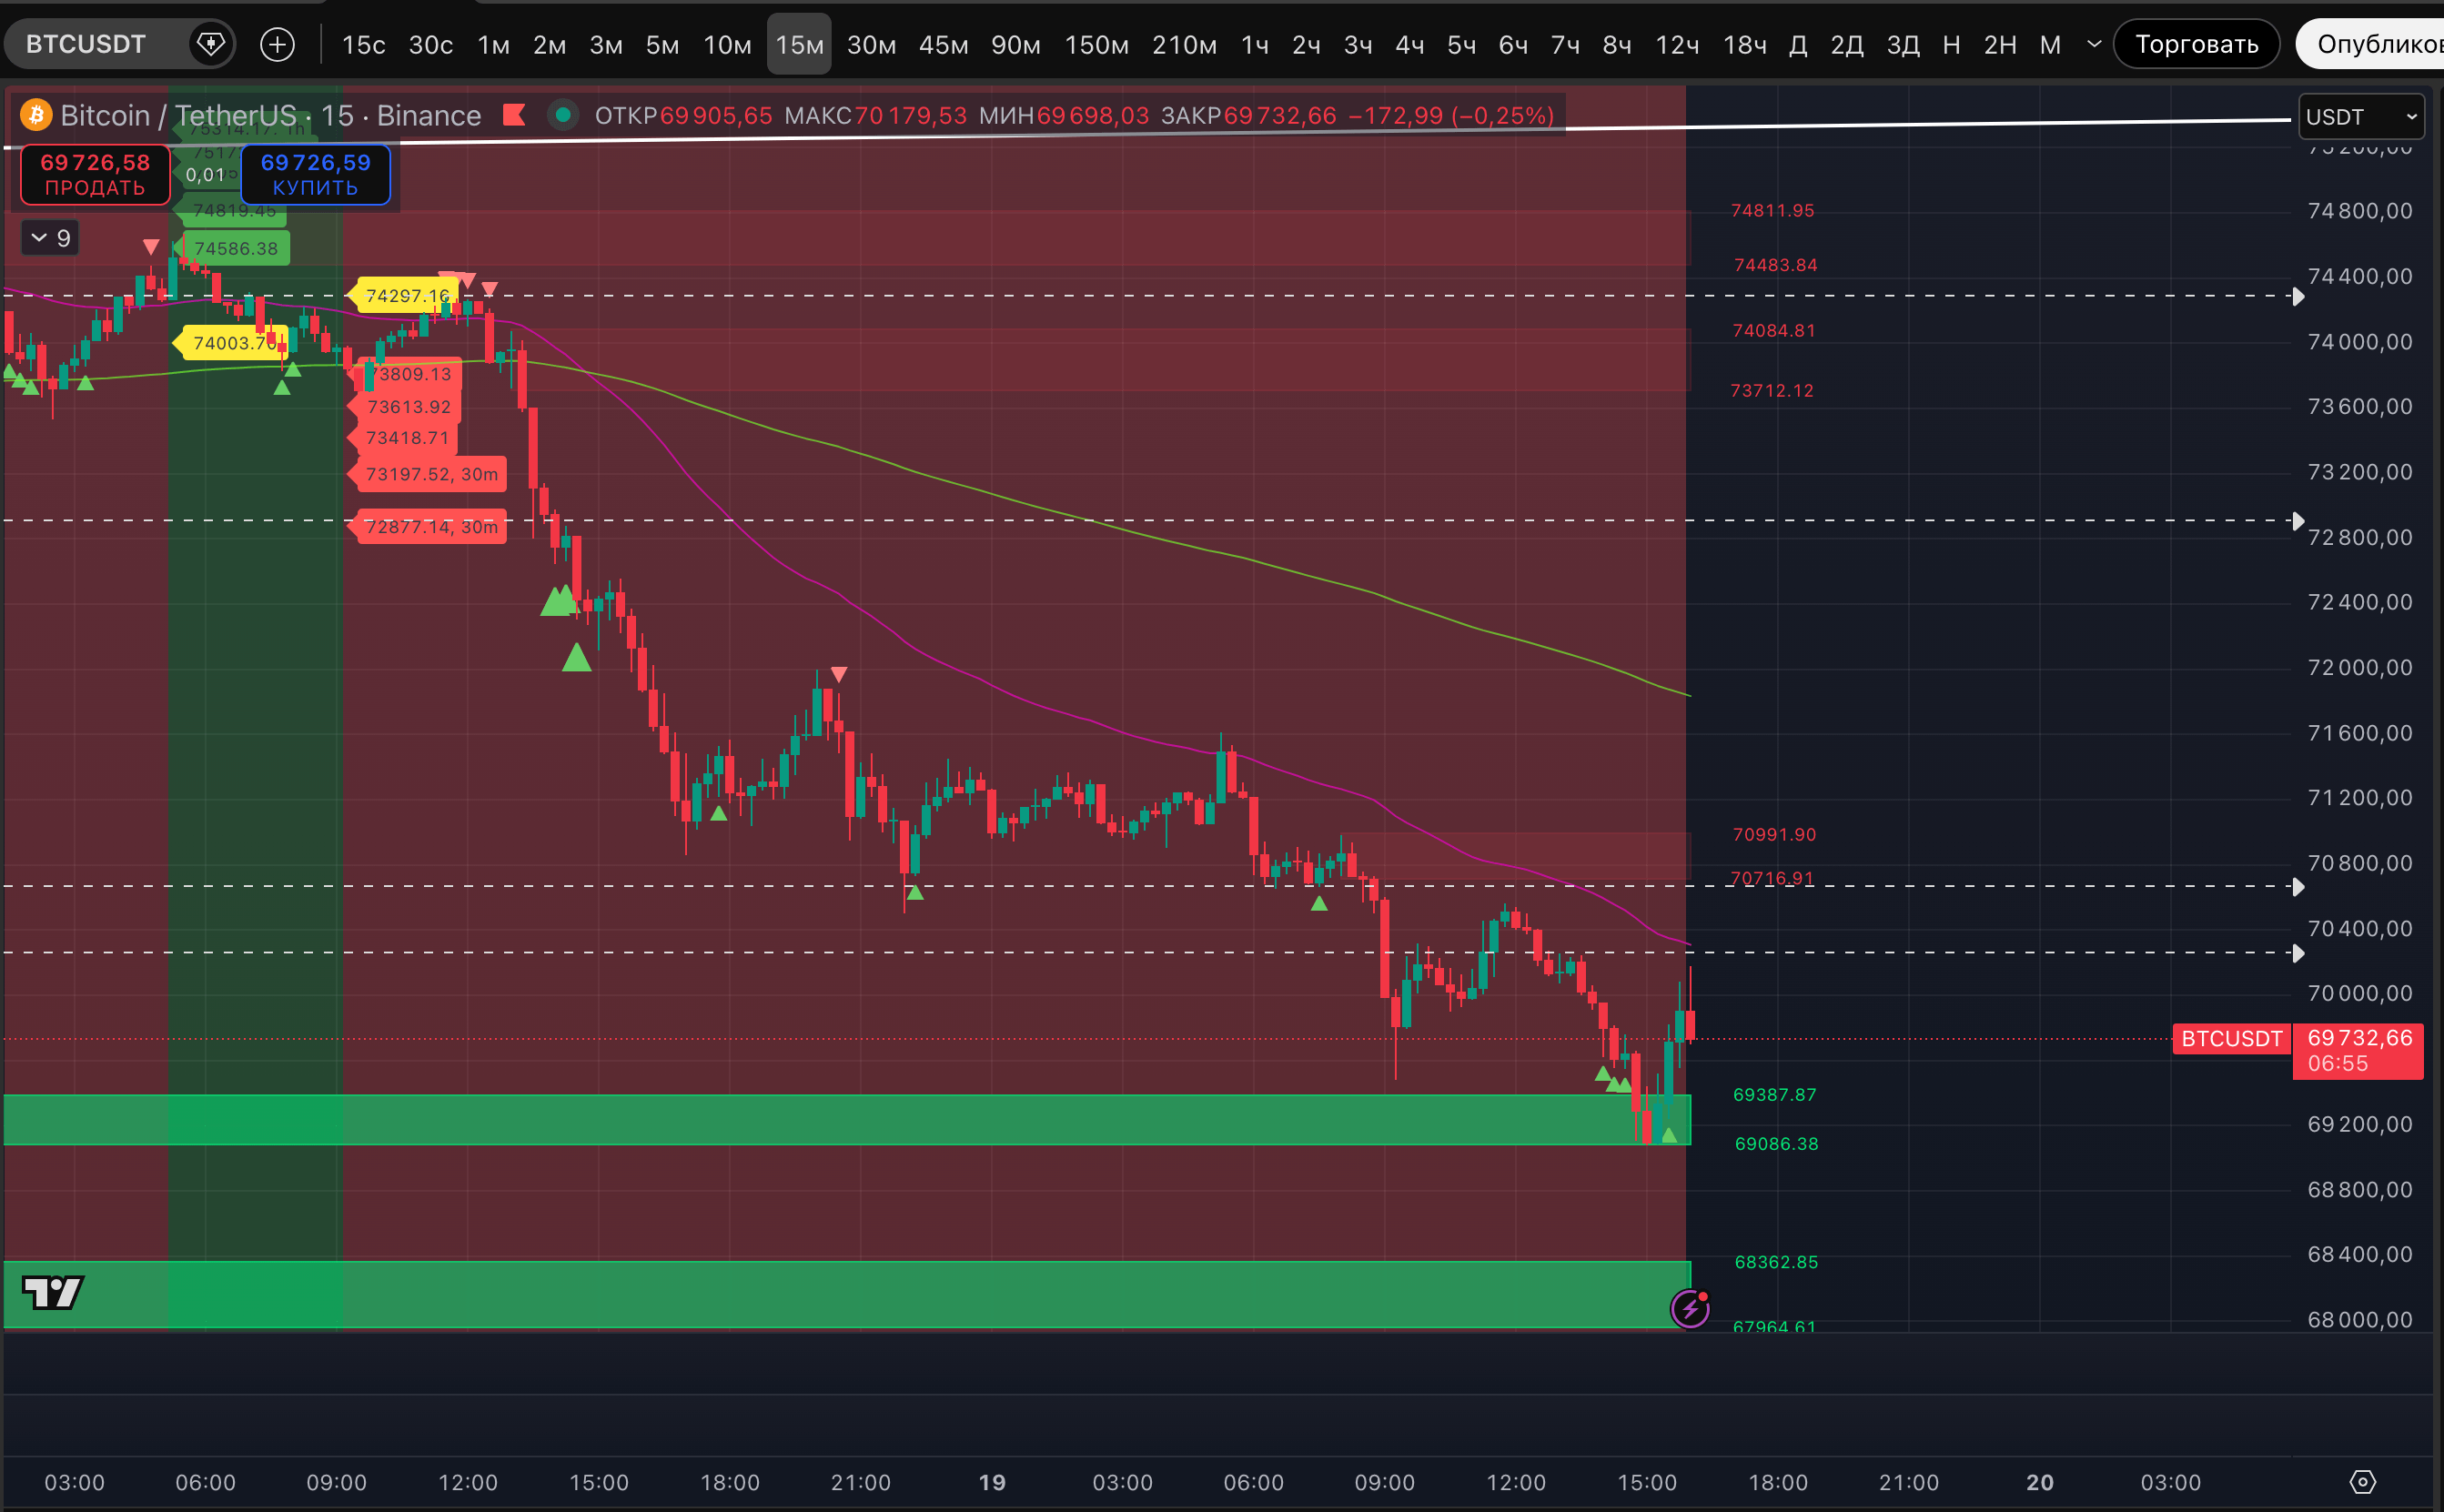Switch to the 30м timeframe
Viewport: 2444px width, 1512px height.
point(871,45)
